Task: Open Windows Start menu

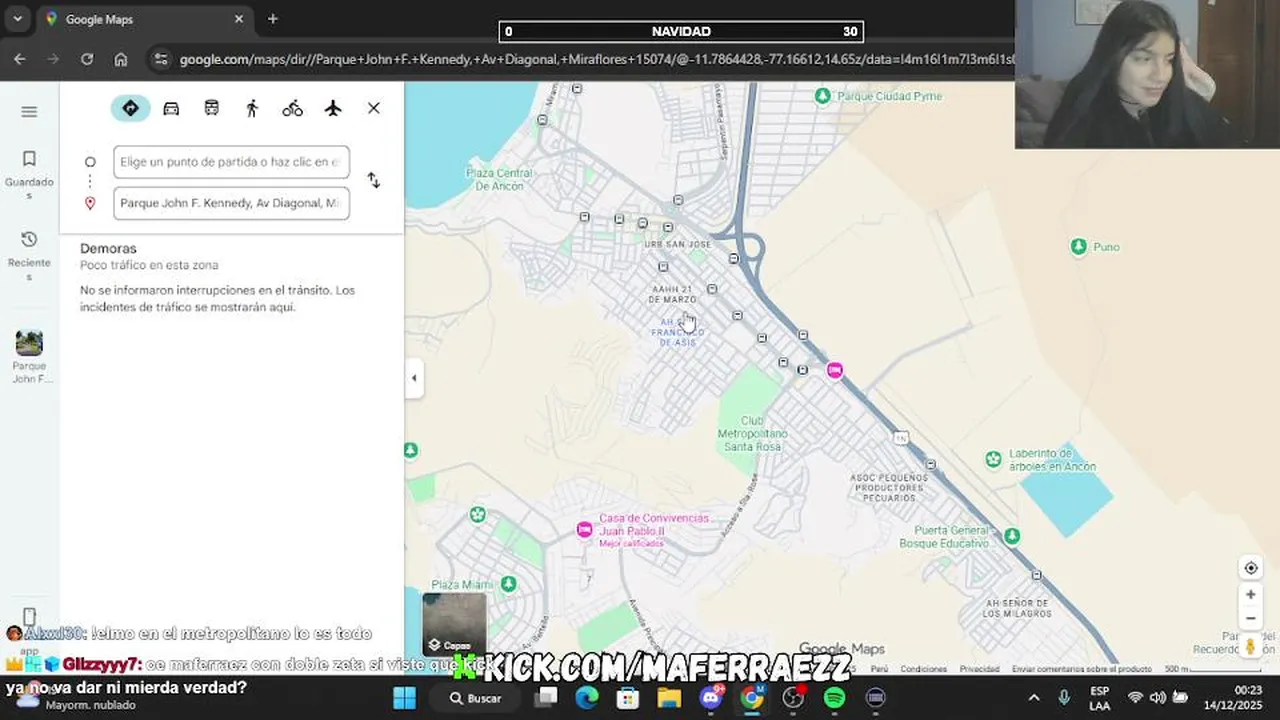Action: point(405,697)
